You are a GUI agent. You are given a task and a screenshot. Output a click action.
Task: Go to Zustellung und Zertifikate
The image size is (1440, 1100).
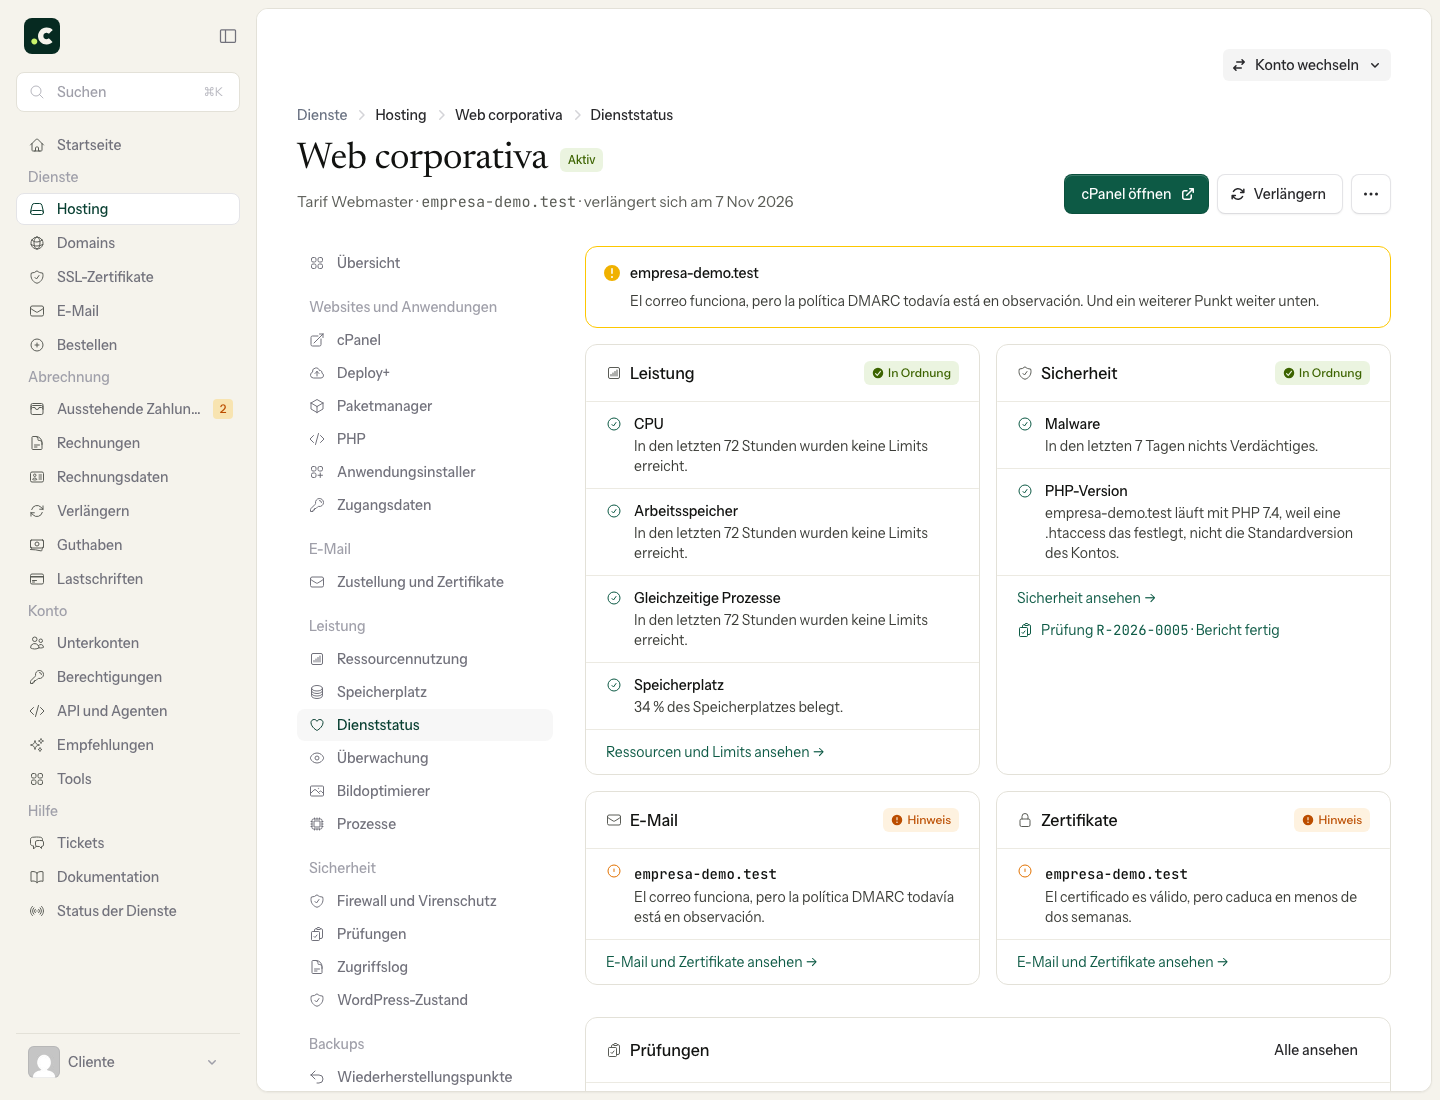(x=425, y=582)
